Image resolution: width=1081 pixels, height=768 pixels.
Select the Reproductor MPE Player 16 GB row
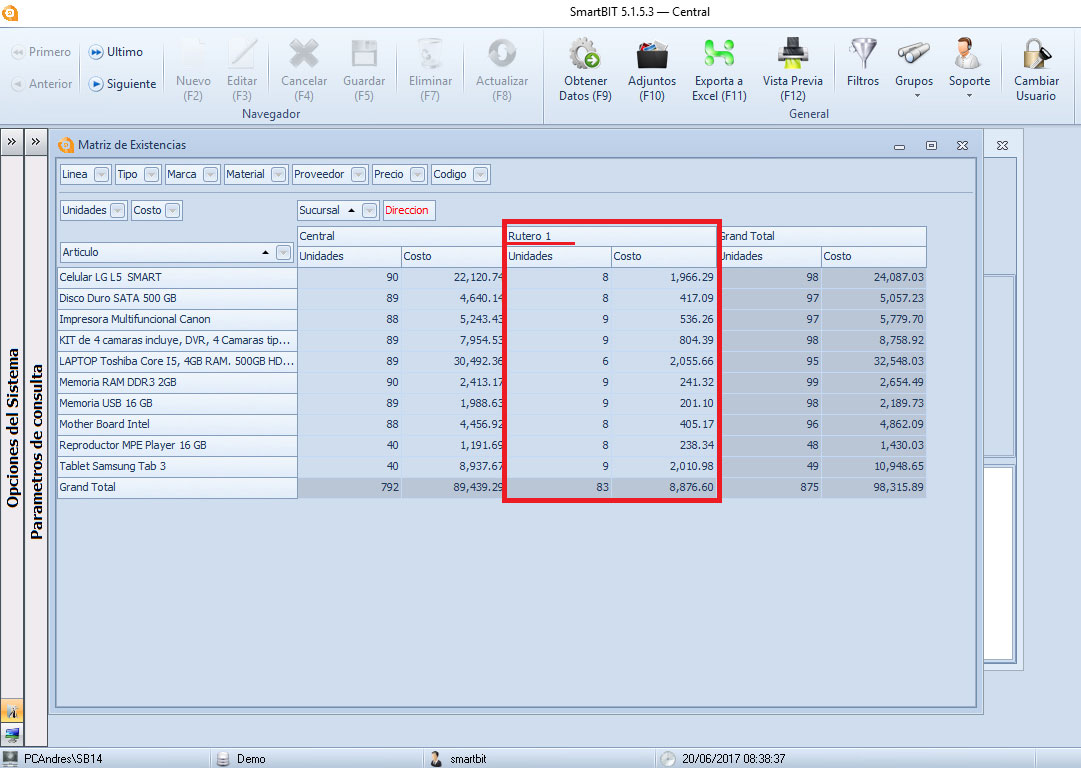point(177,445)
